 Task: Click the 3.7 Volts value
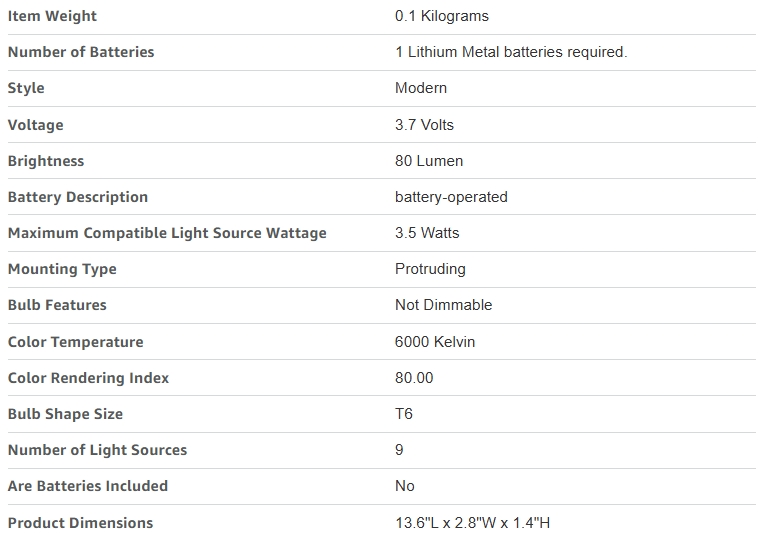(x=424, y=125)
